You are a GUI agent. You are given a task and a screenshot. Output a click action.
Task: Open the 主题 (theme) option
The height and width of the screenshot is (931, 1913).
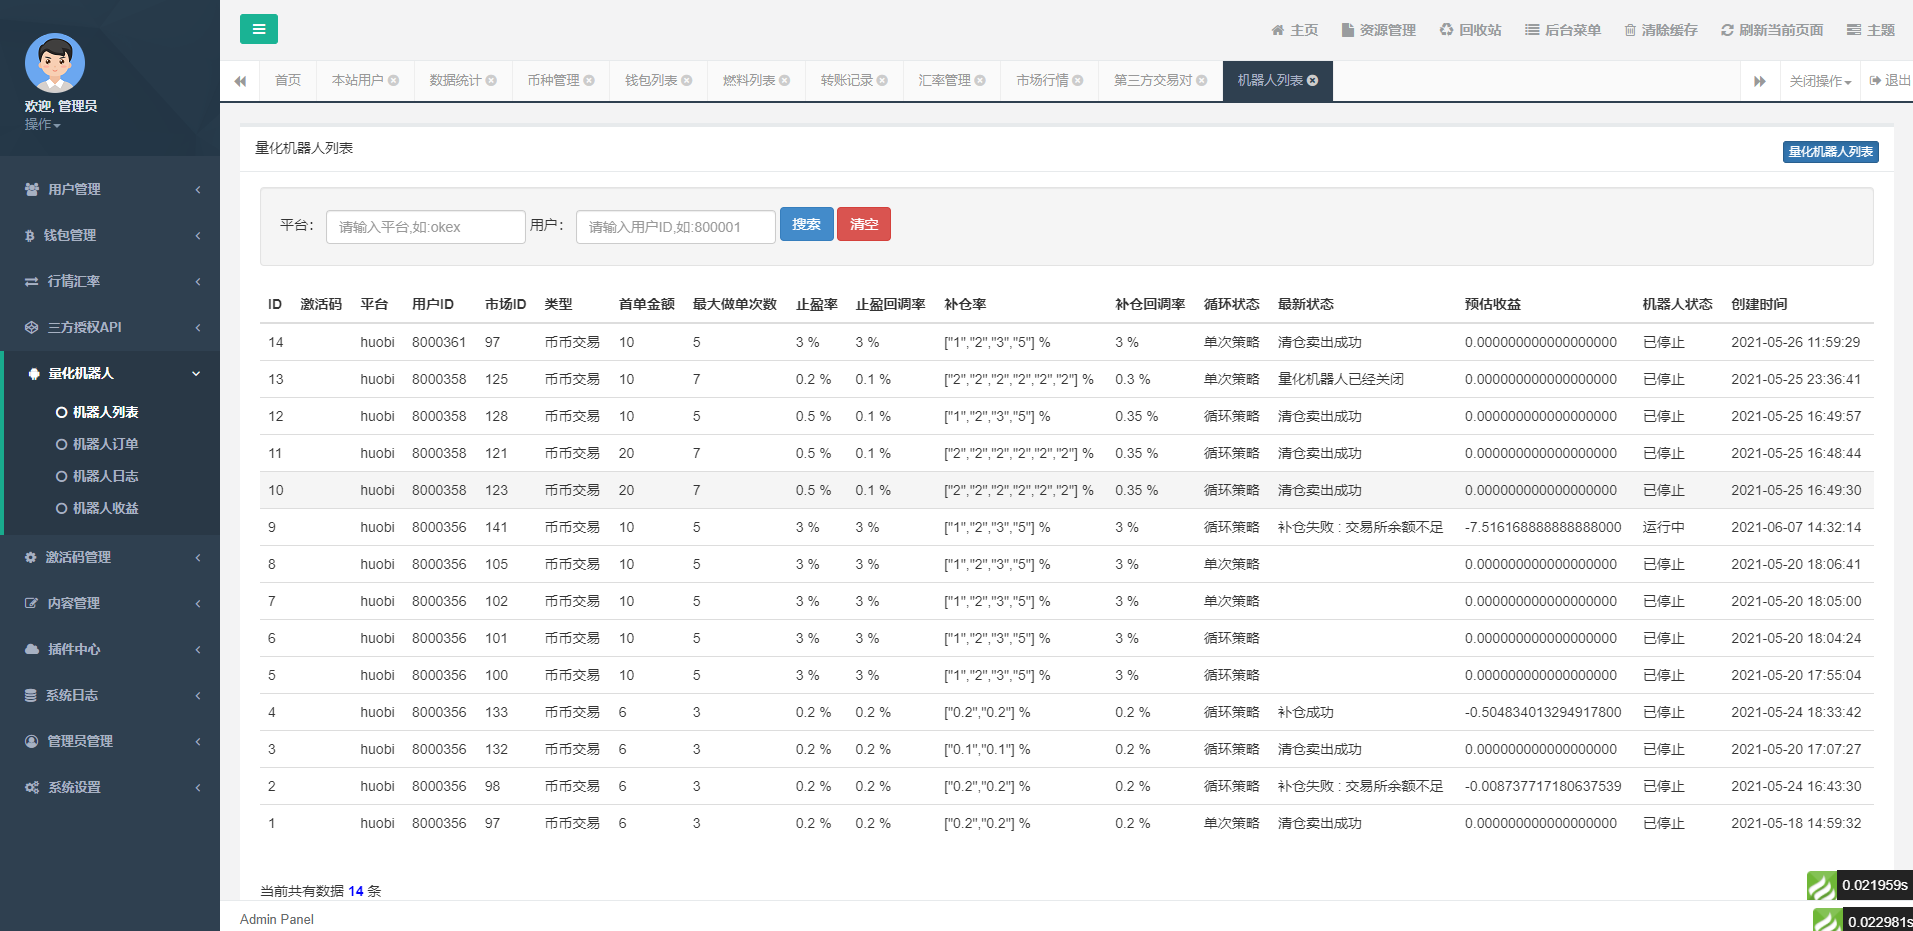point(1869,29)
